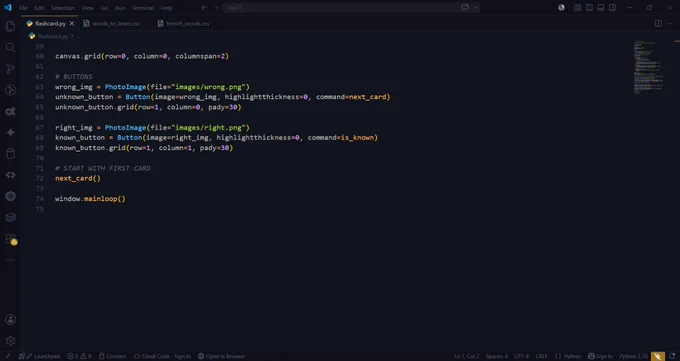Open the Selection menu
The image size is (680, 361).
[63, 8]
